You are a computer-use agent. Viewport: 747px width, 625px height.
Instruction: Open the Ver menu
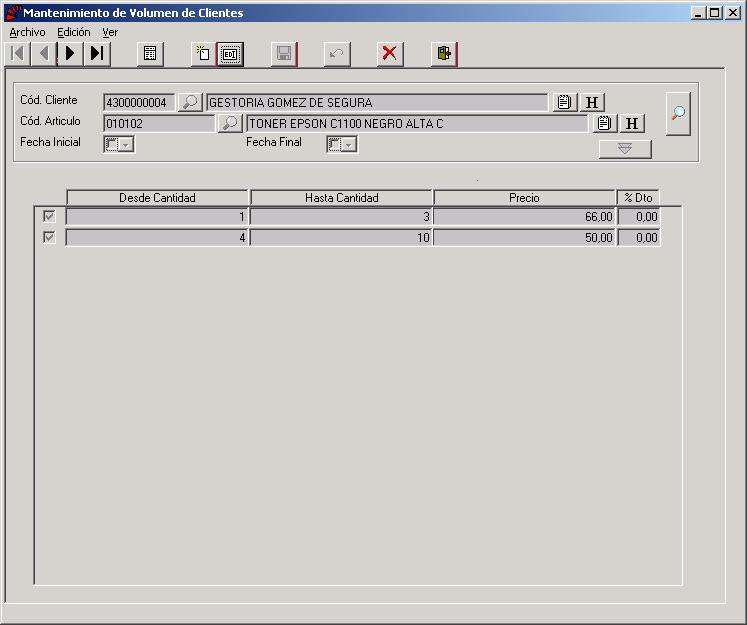pos(110,32)
